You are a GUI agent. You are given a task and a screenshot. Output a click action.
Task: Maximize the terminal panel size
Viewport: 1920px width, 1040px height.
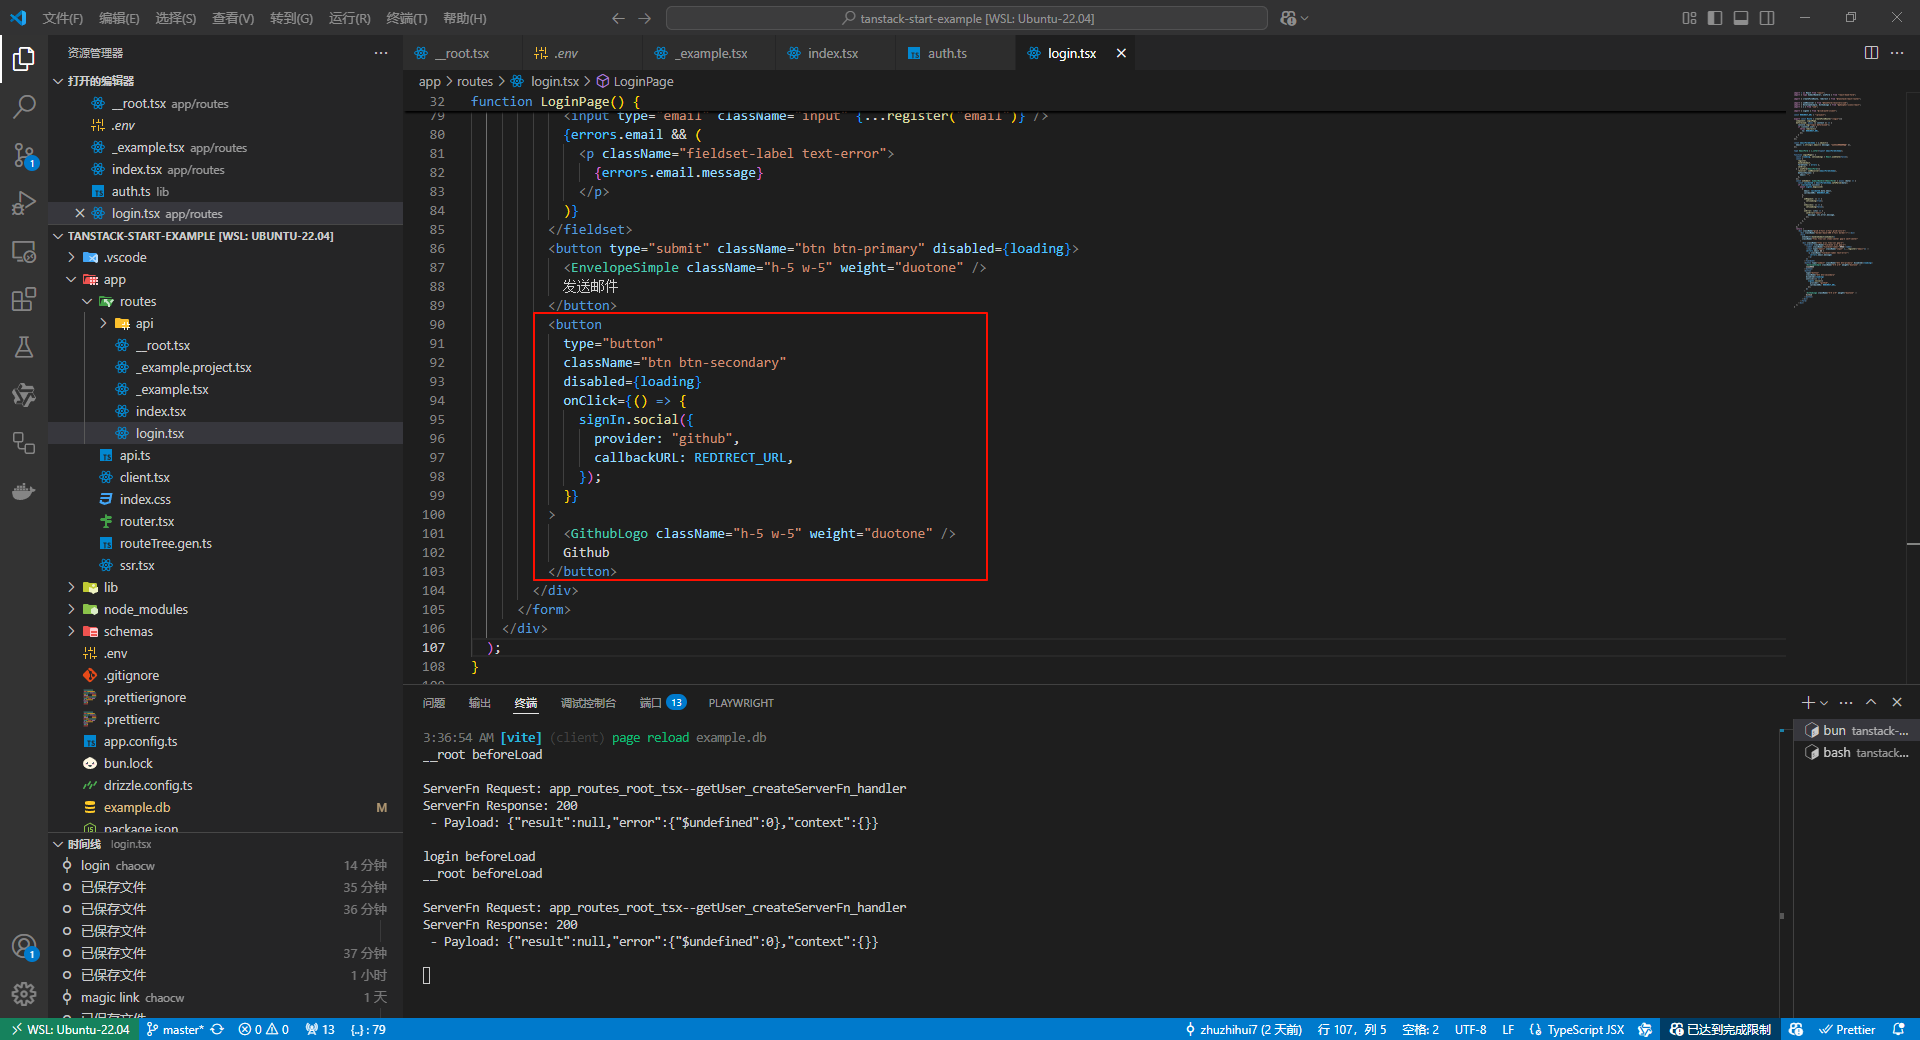(1871, 703)
